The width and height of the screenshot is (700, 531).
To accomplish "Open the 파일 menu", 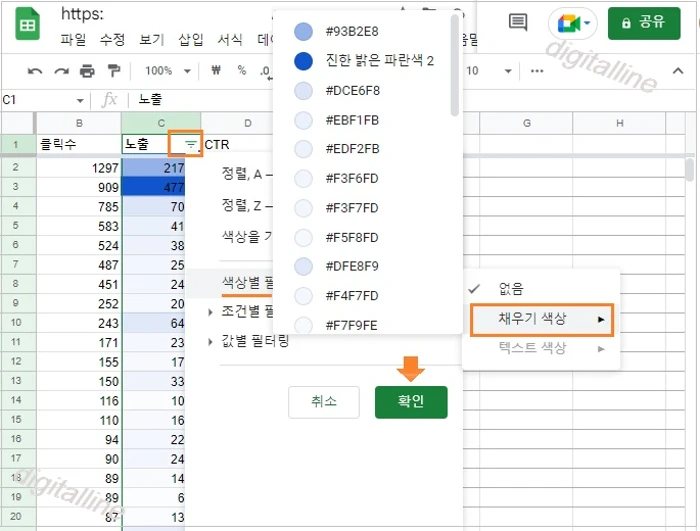I will pos(73,40).
